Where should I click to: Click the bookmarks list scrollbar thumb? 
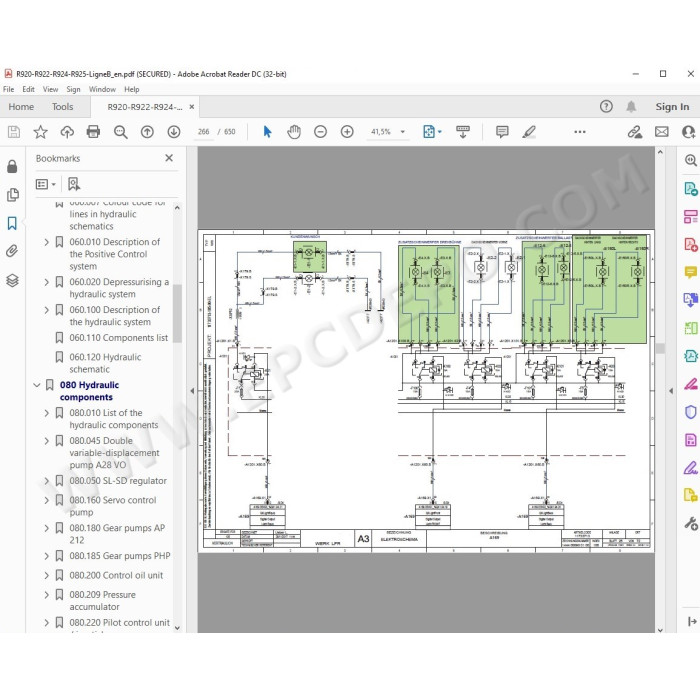pos(177,313)
